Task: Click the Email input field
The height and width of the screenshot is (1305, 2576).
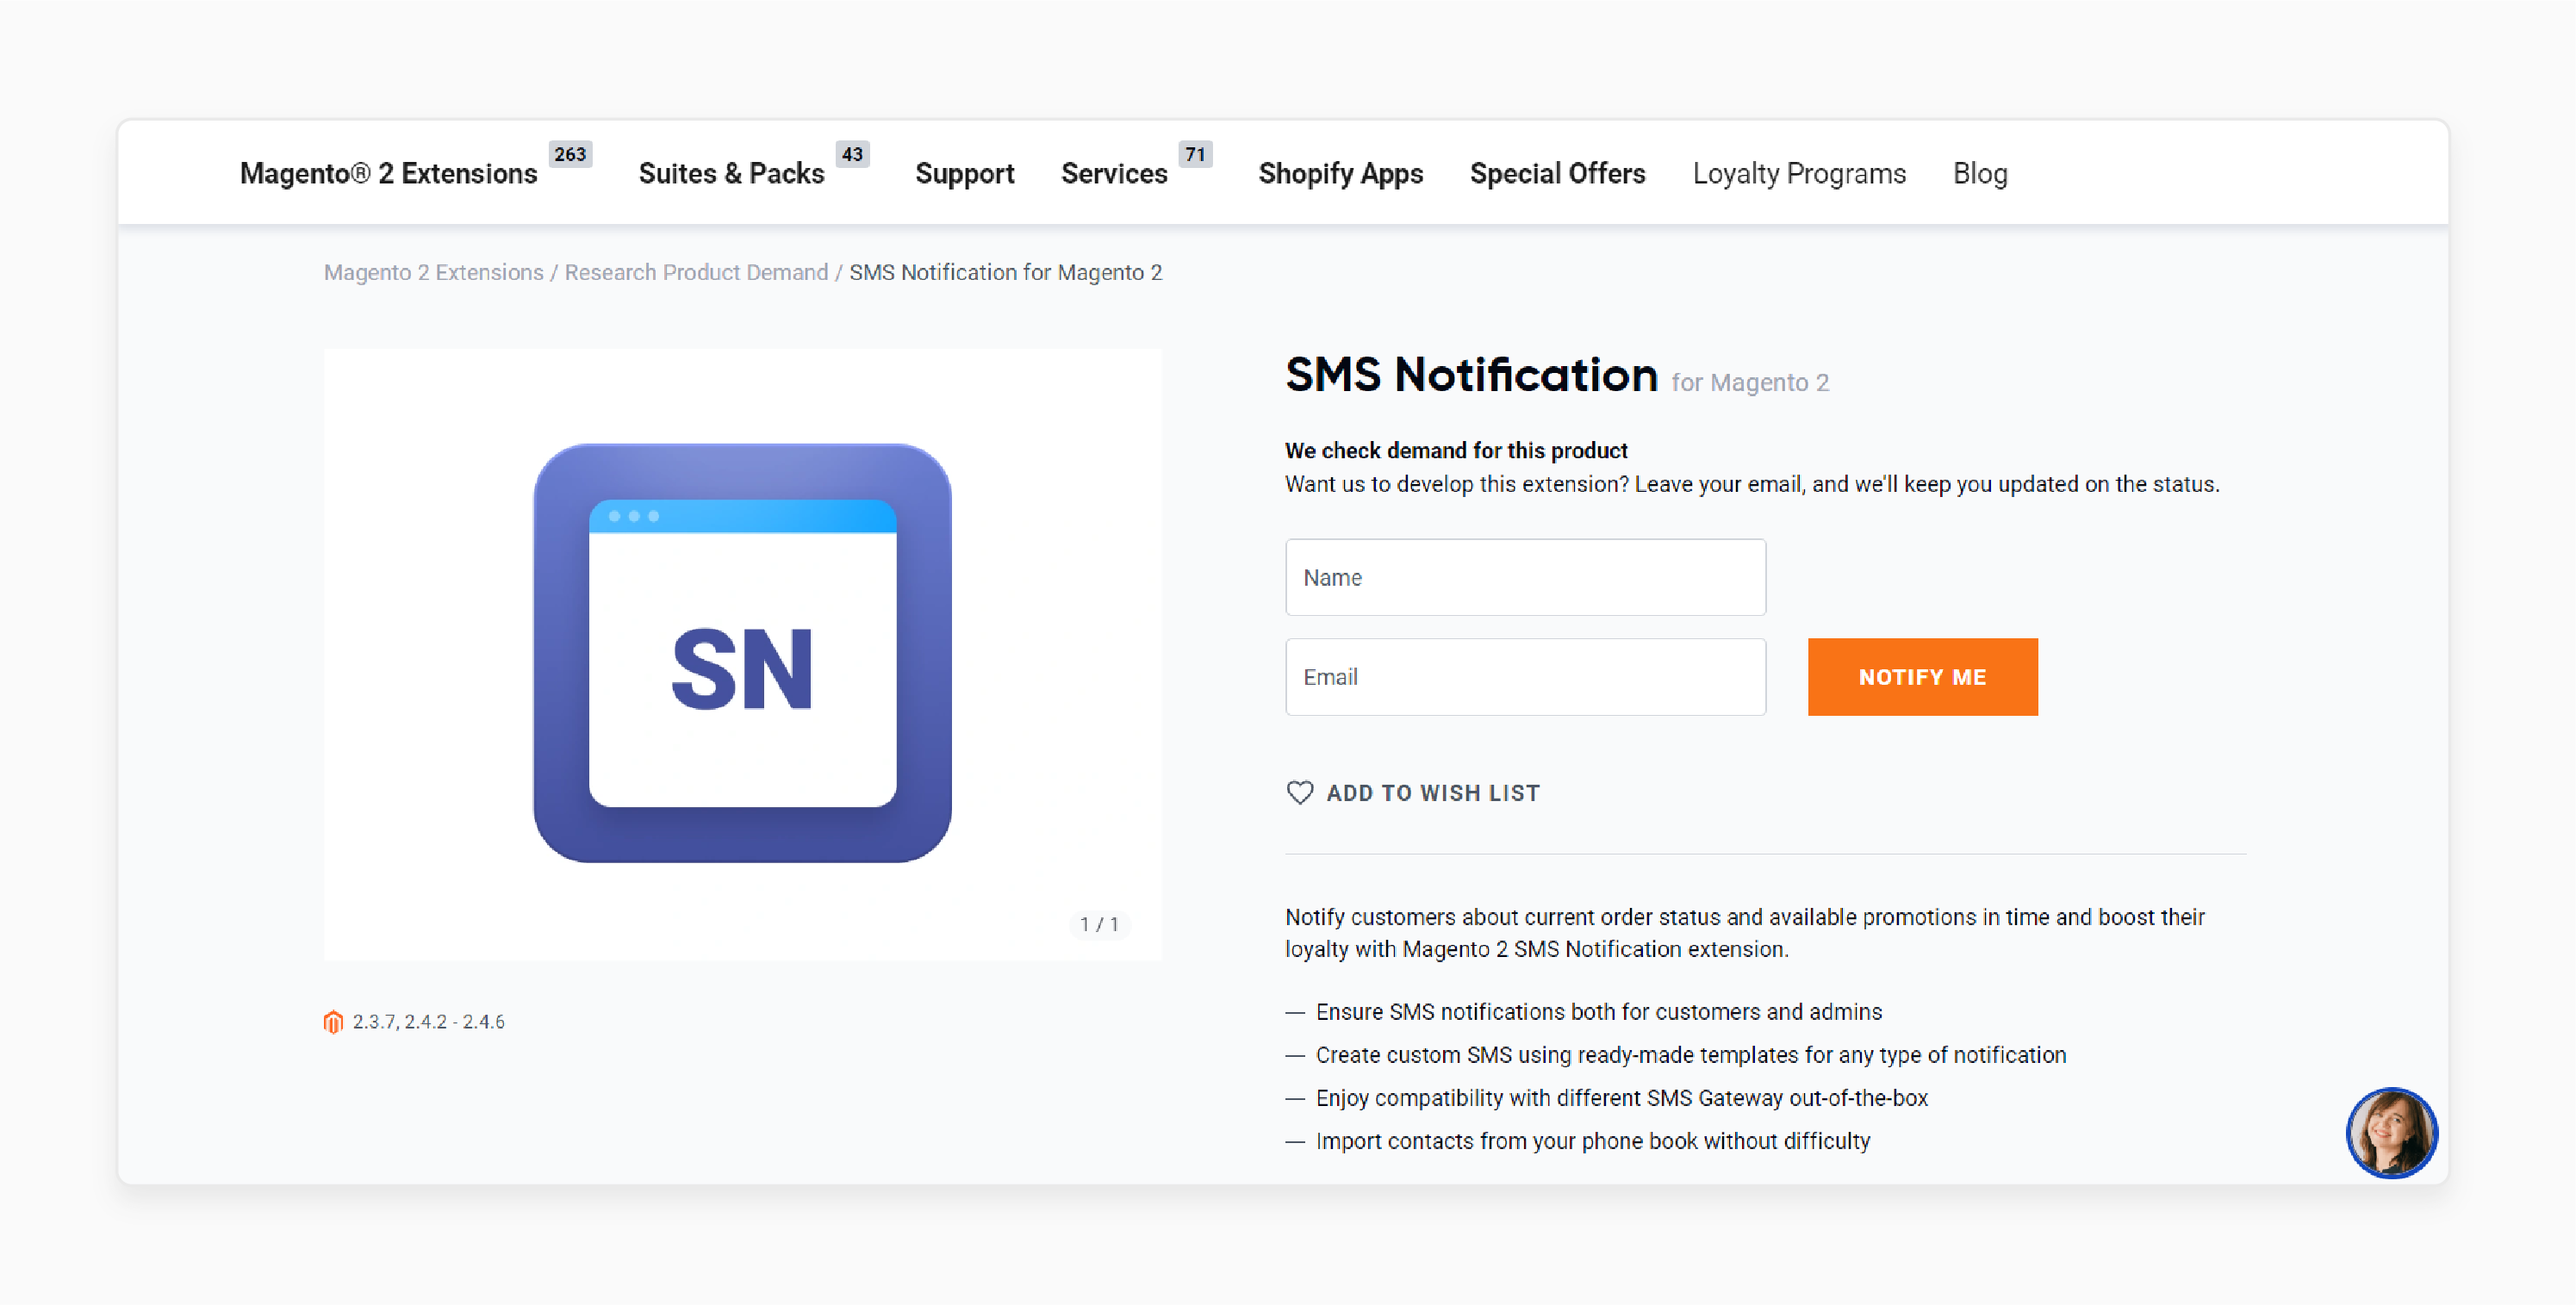Action: [x=1524, y=676]
